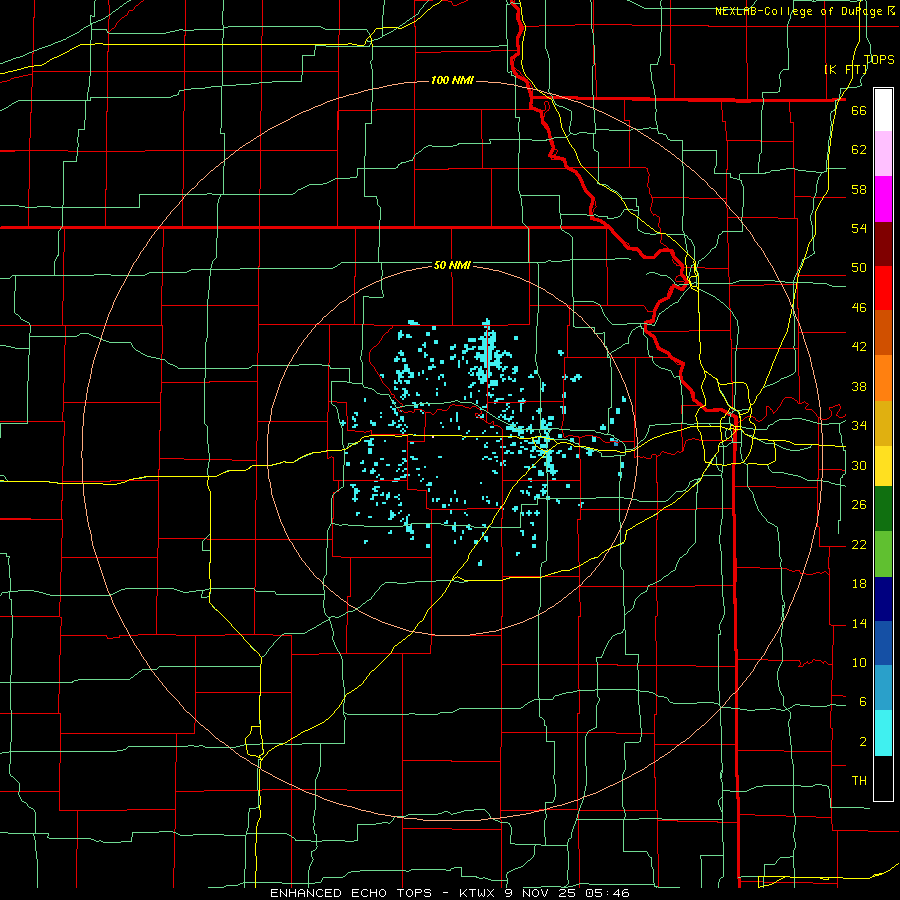The width and height of the screenshot is (900, 900).
Task: Click the 'NEXLAB-College of DuPage' credit text
Action: pos(798,11)
